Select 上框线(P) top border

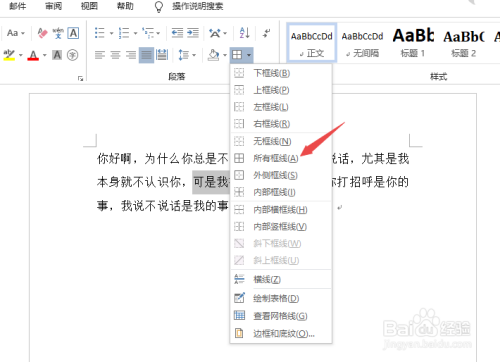pos(281,90)
